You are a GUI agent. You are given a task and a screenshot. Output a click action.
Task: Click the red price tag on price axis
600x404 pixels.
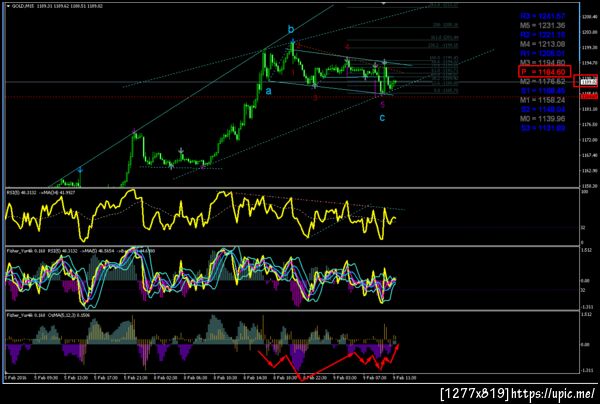coord(589,97)
